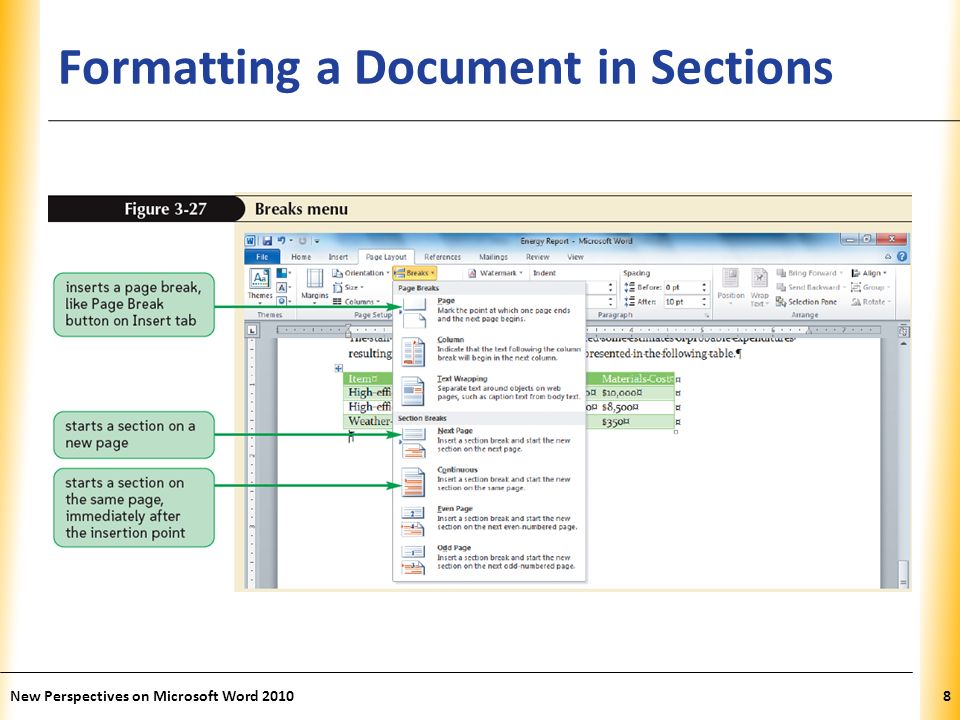This screenshot has width=960, height=720.
Task: Click the View Ruler toggle icon
Action: (x=903, y=331)
